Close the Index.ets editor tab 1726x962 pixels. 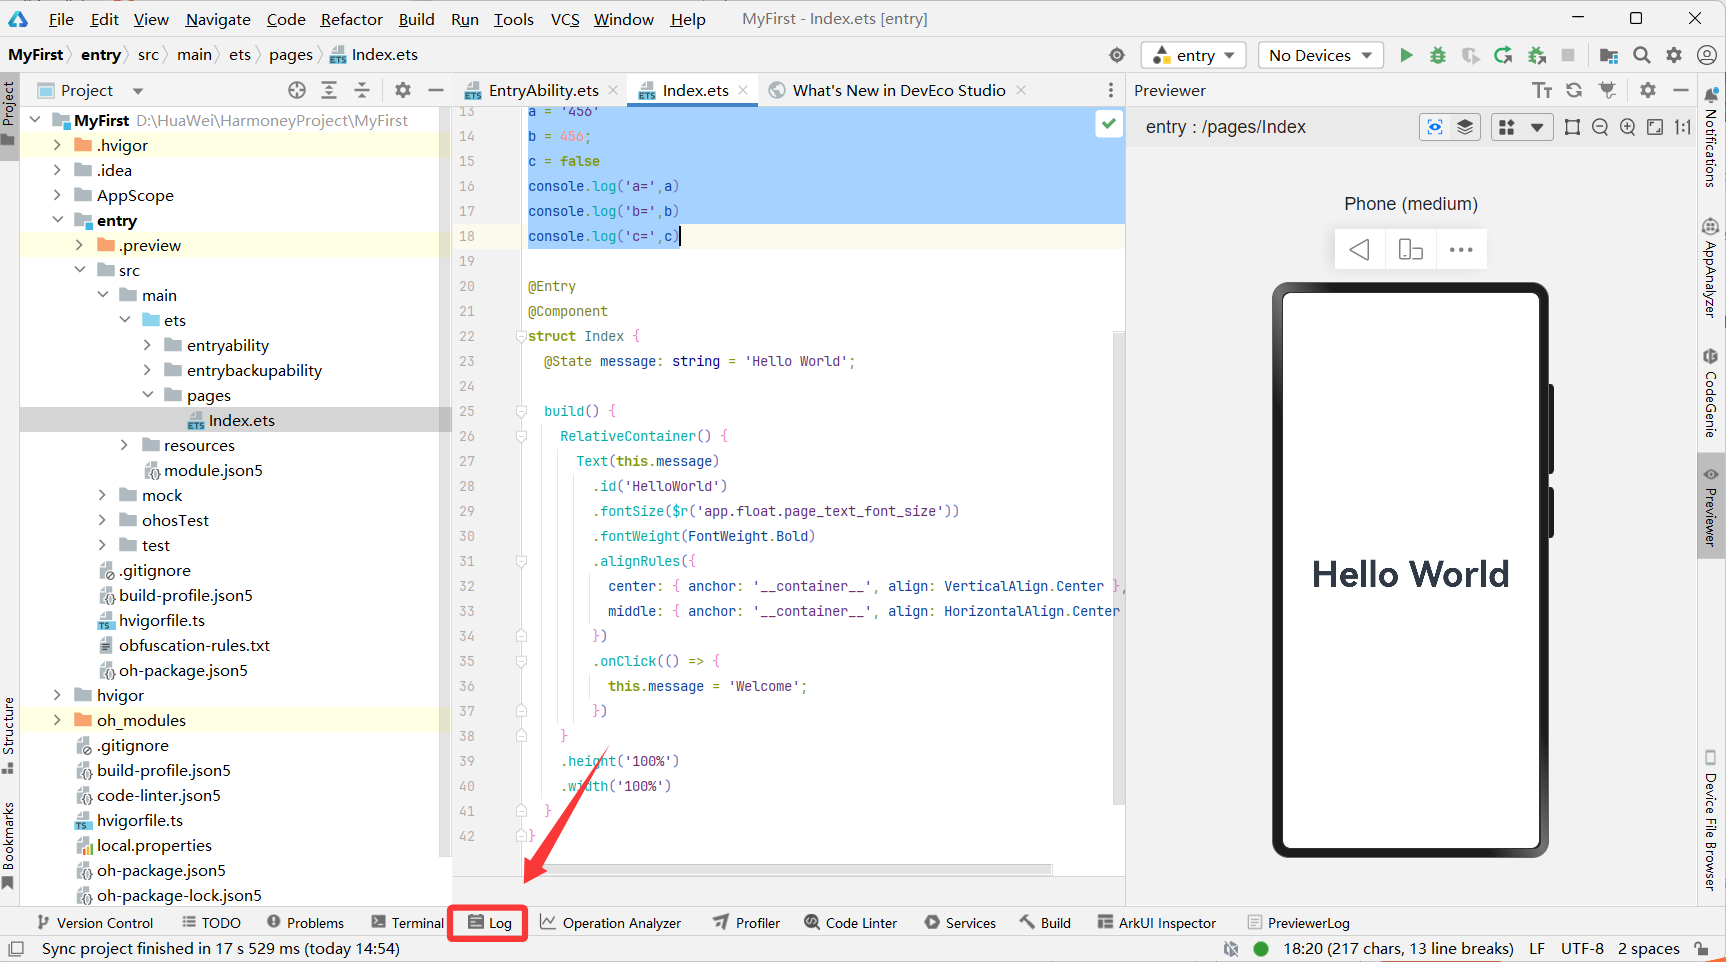click(x=743, y=90)
